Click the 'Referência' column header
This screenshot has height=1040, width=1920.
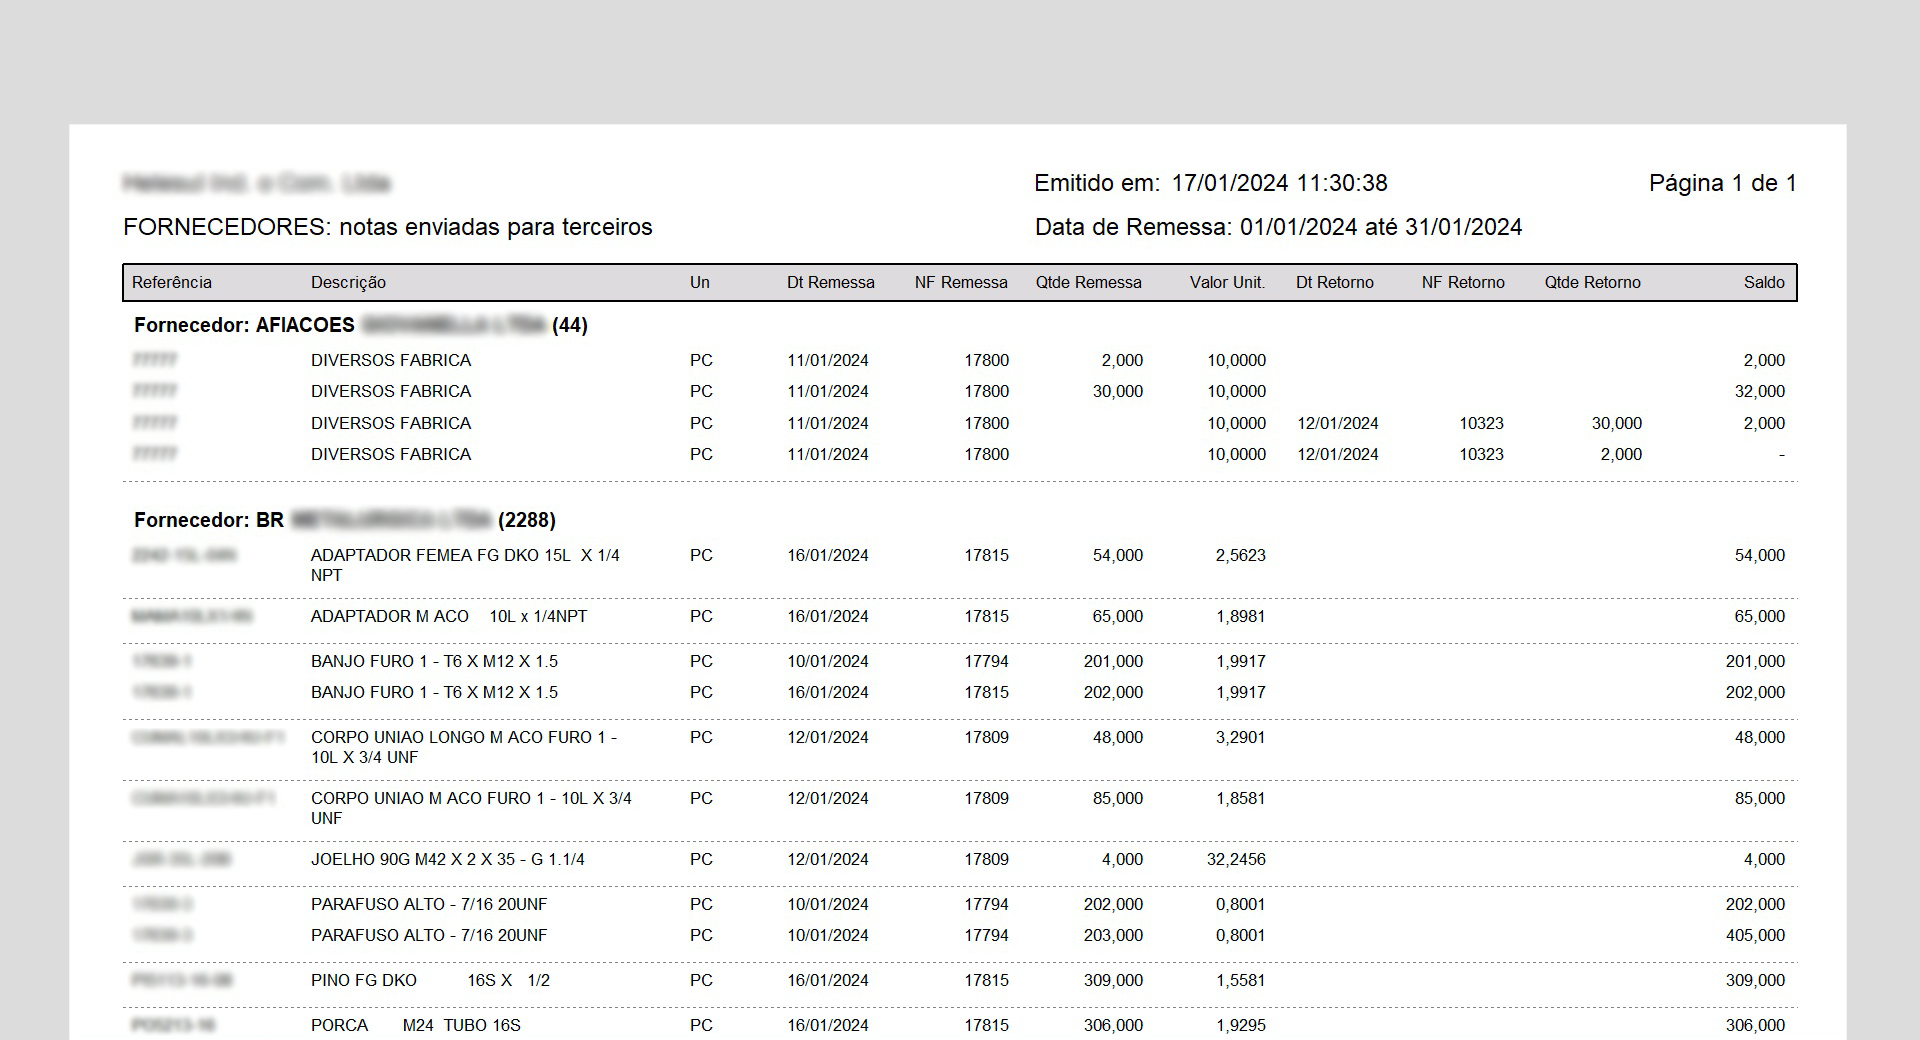172,282
